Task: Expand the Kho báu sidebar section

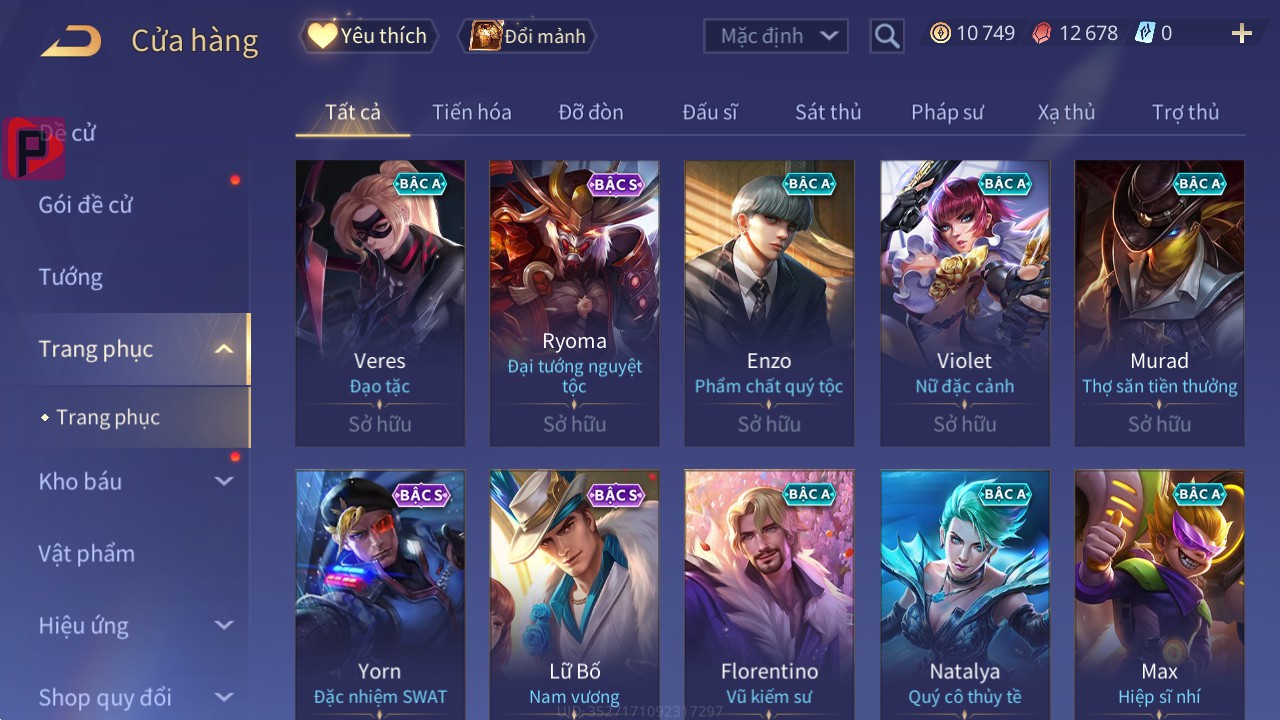Action: (x=224, y=481)
